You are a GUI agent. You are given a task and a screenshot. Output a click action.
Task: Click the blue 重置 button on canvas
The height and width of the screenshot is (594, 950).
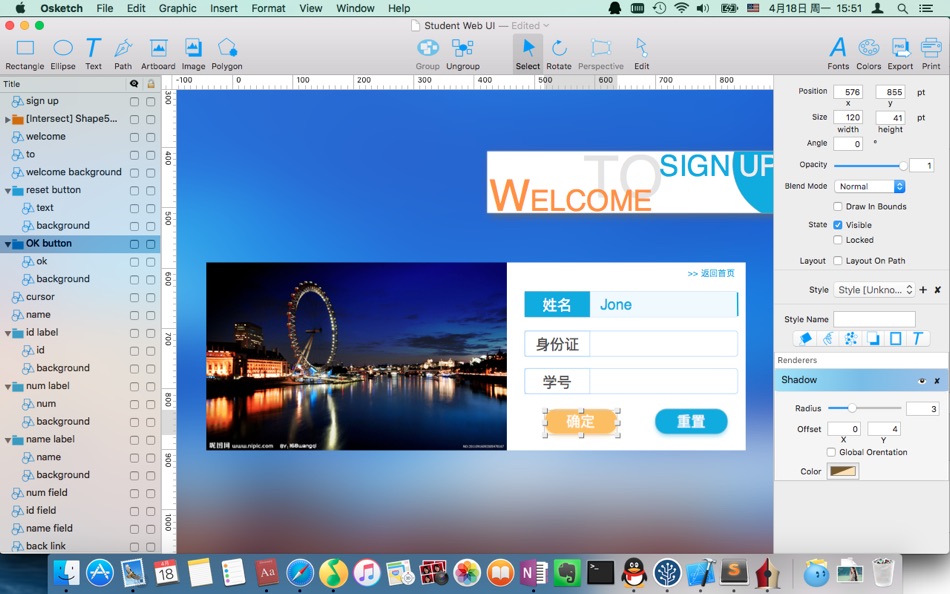tap(691, 421)
